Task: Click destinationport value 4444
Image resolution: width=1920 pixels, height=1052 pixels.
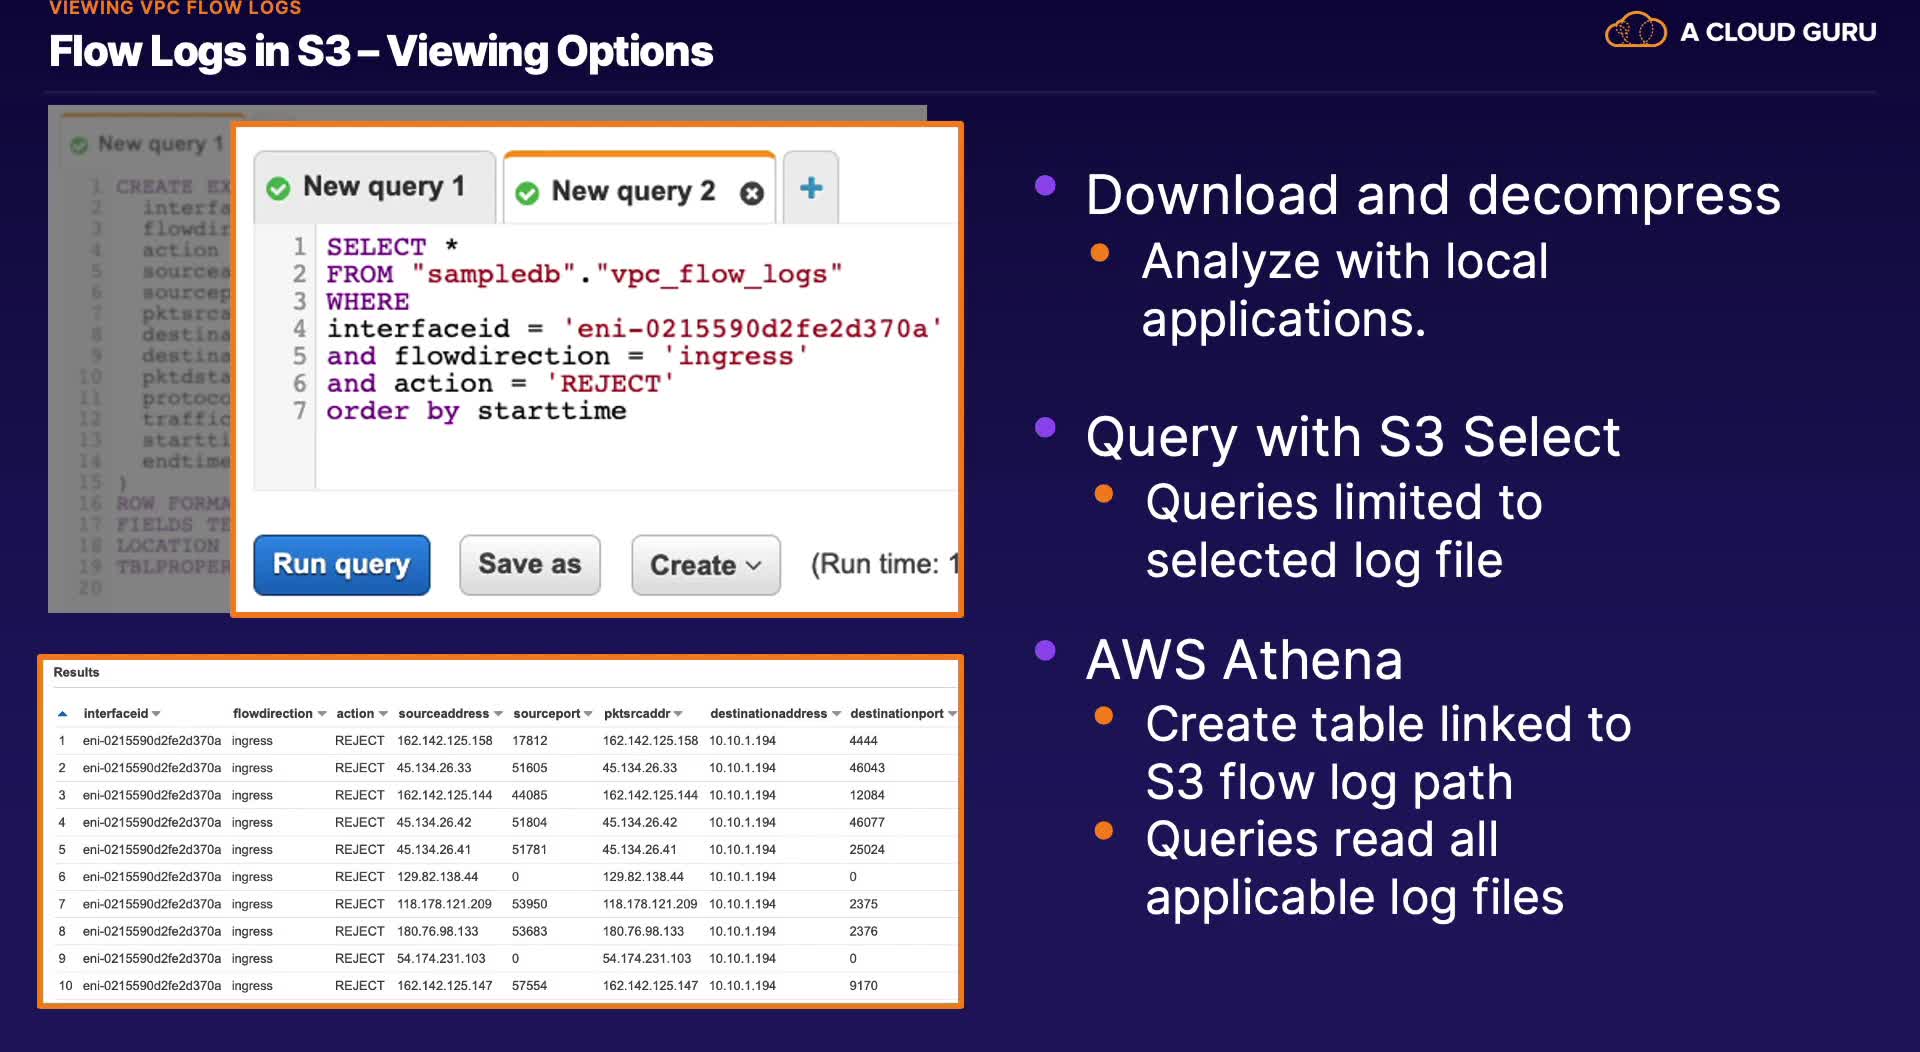Action: pyautogui.click(x=863, y=741)
